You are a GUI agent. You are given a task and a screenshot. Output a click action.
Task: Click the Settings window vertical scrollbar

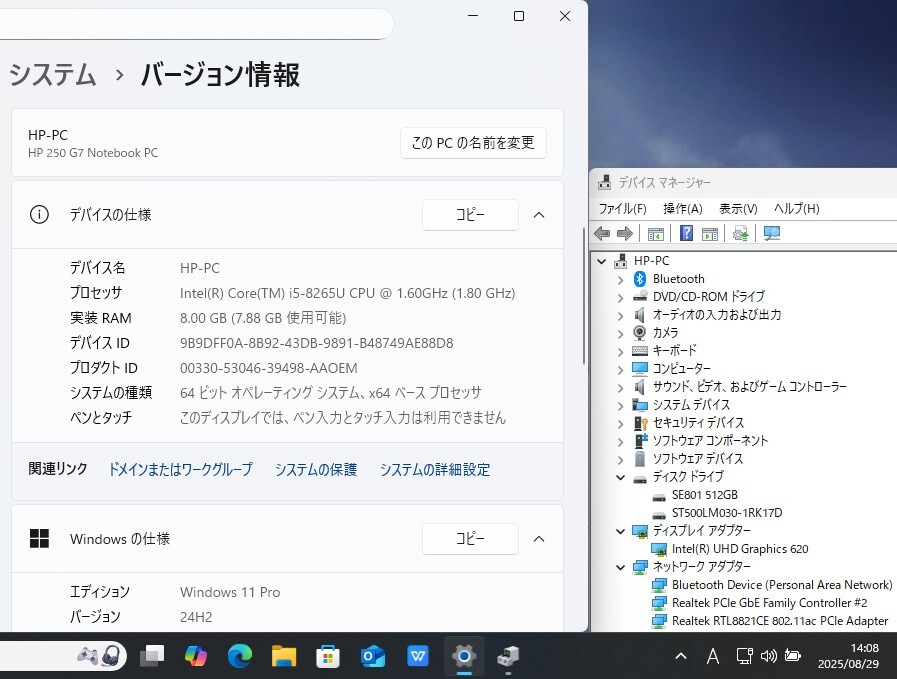coord(584,320)
